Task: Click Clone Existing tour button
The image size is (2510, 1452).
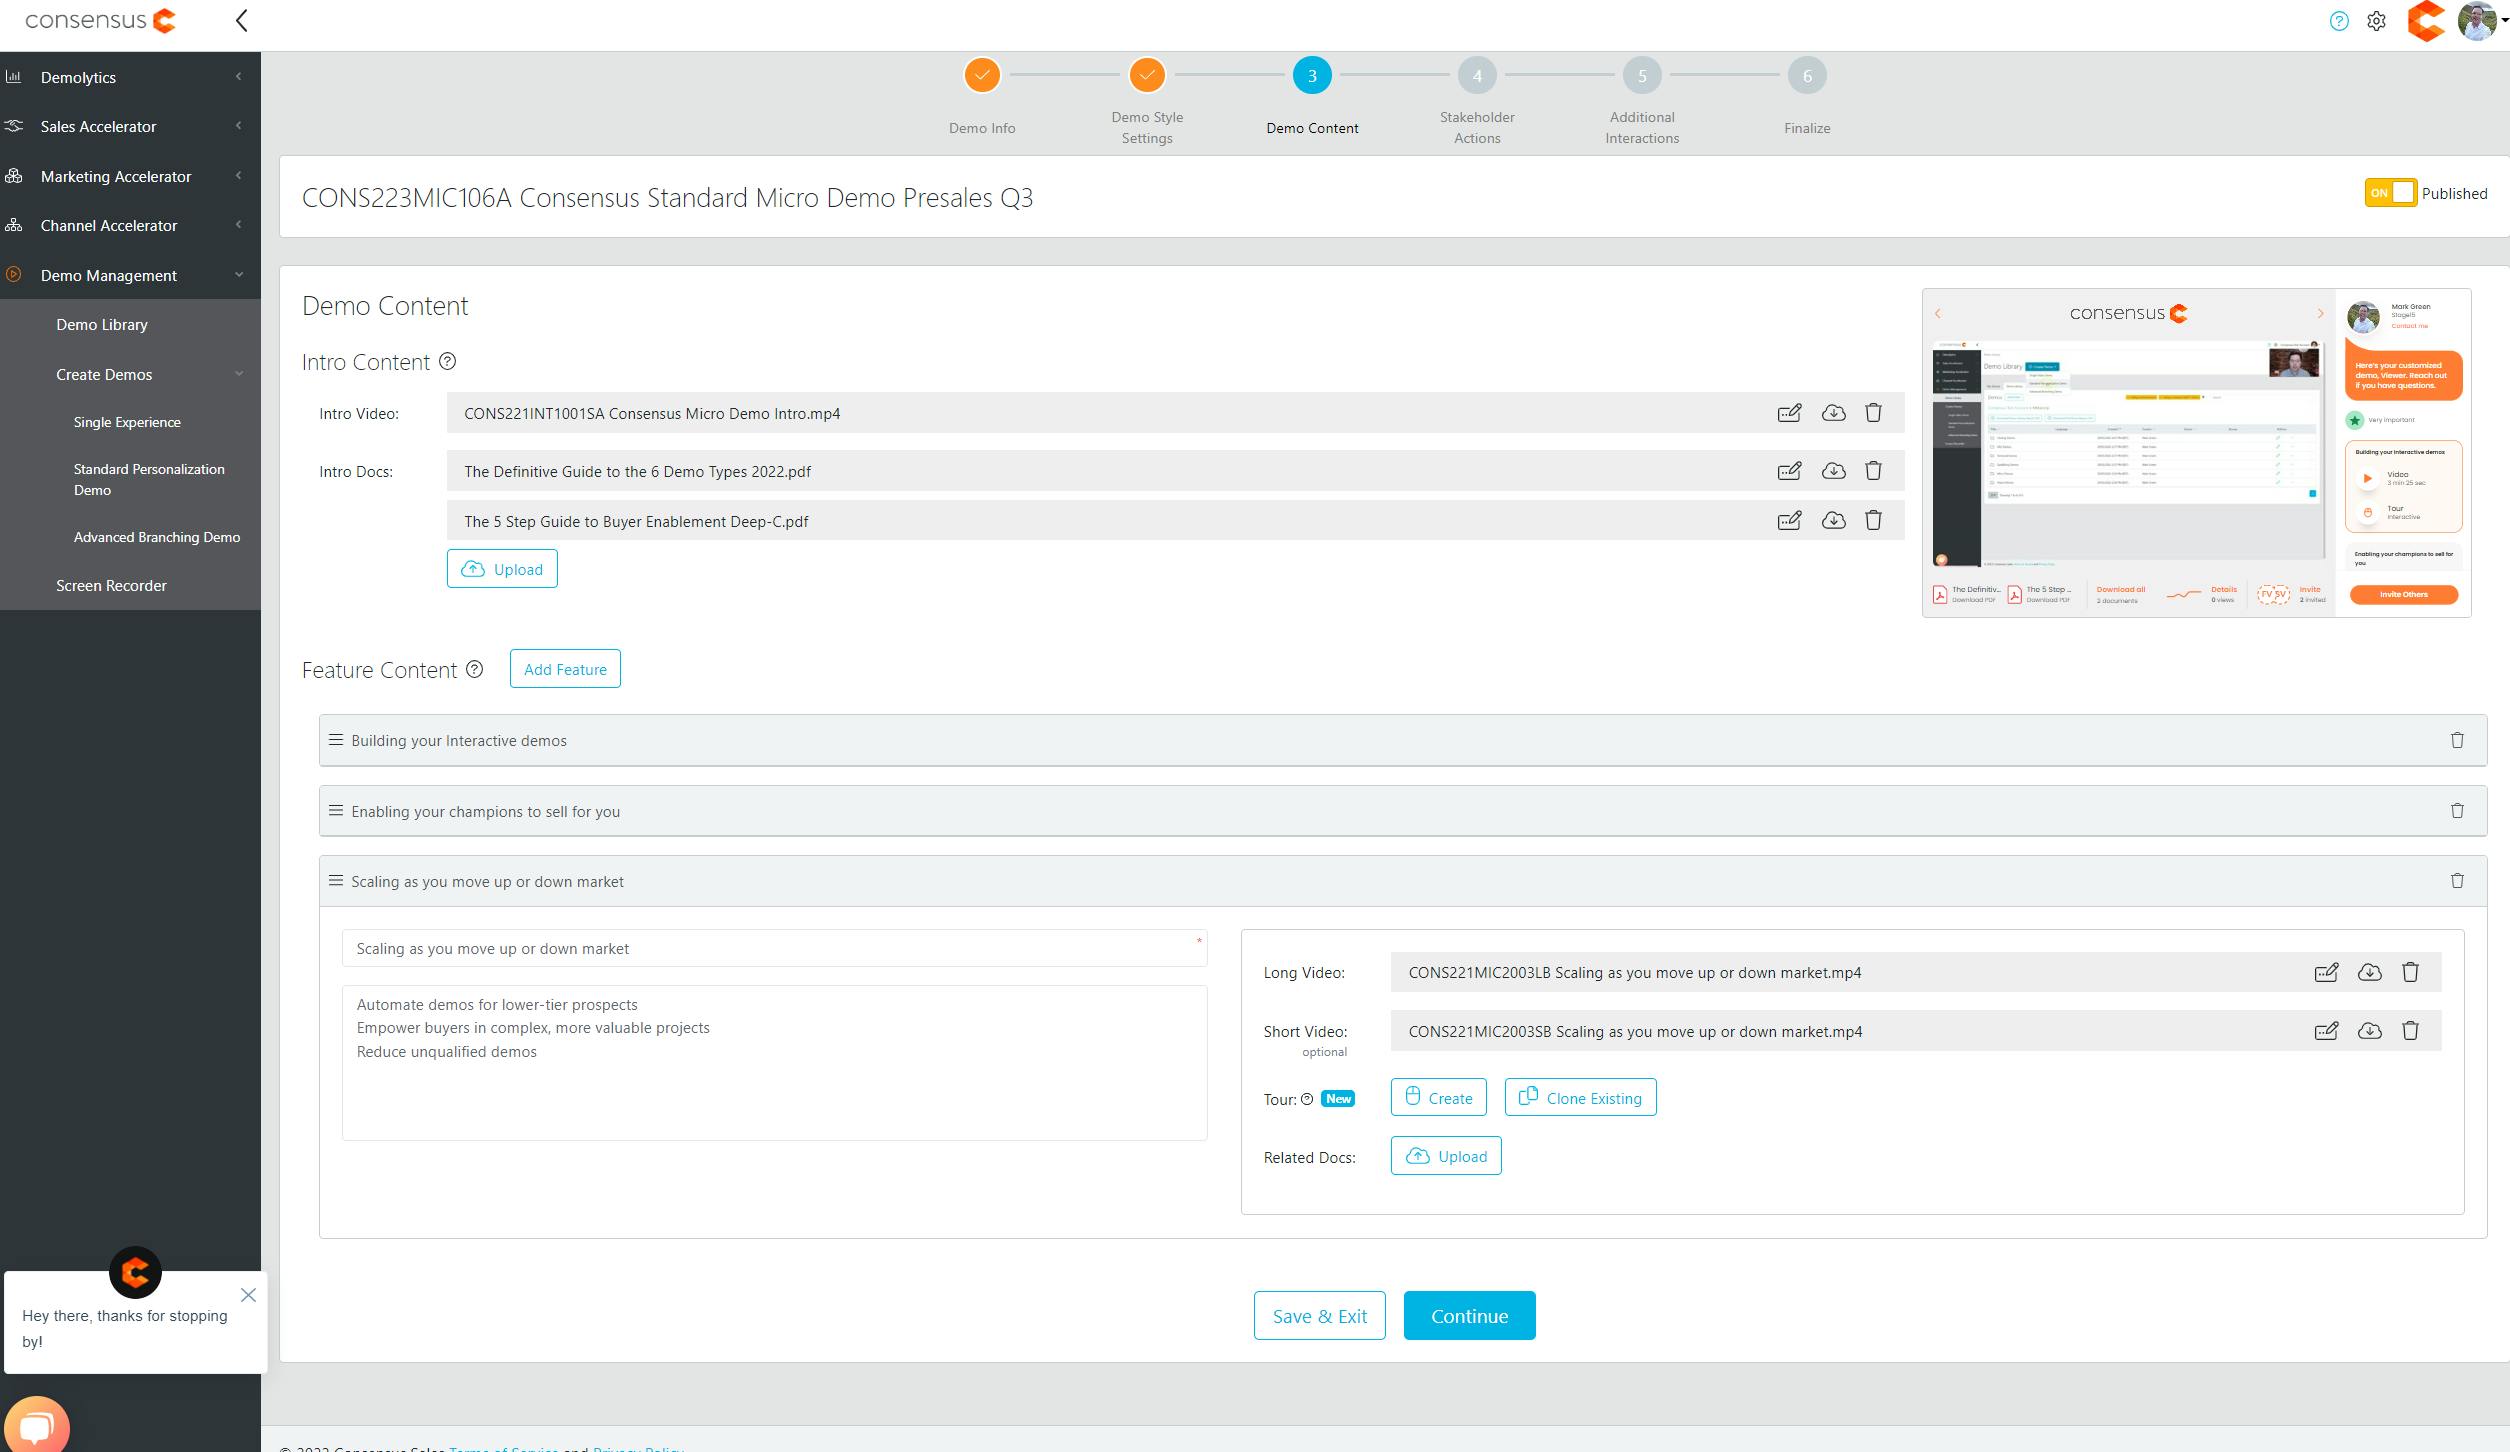Action: click(x=1580, y=1098)
